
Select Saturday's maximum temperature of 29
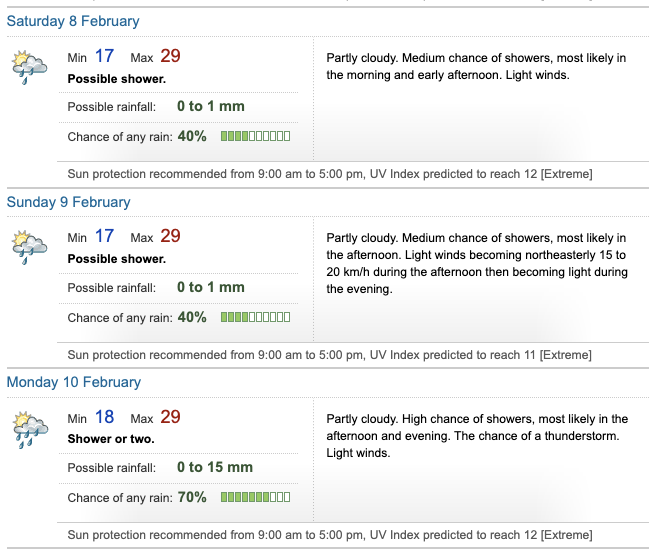click(x=170, y=56)
